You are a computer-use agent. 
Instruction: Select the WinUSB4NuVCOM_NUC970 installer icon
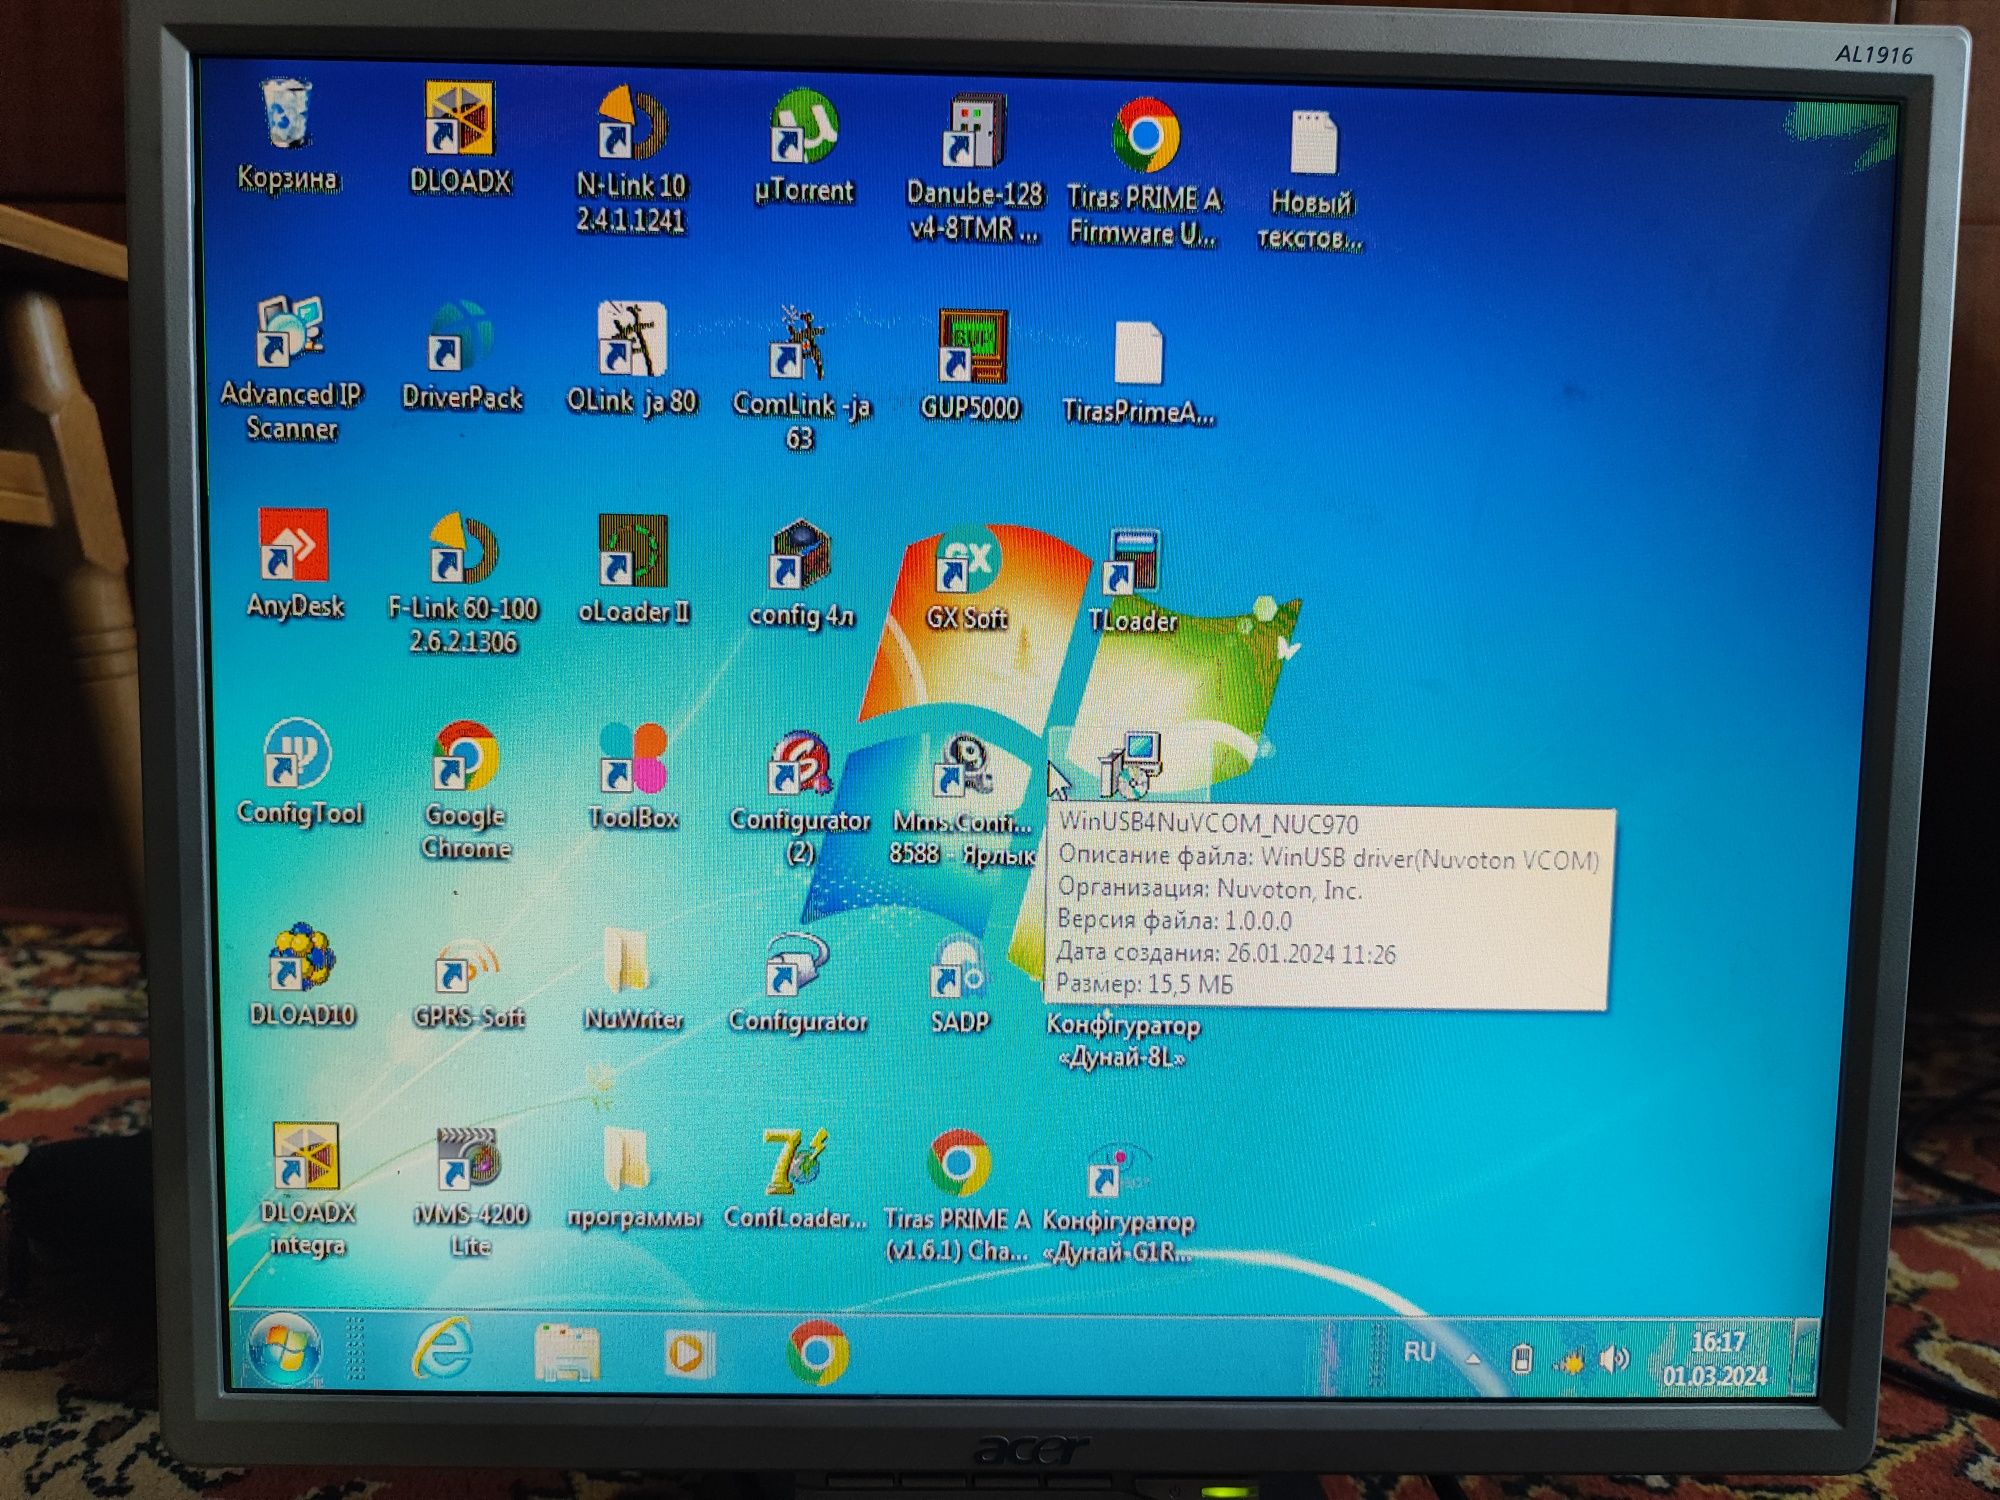pos(1131,764)
